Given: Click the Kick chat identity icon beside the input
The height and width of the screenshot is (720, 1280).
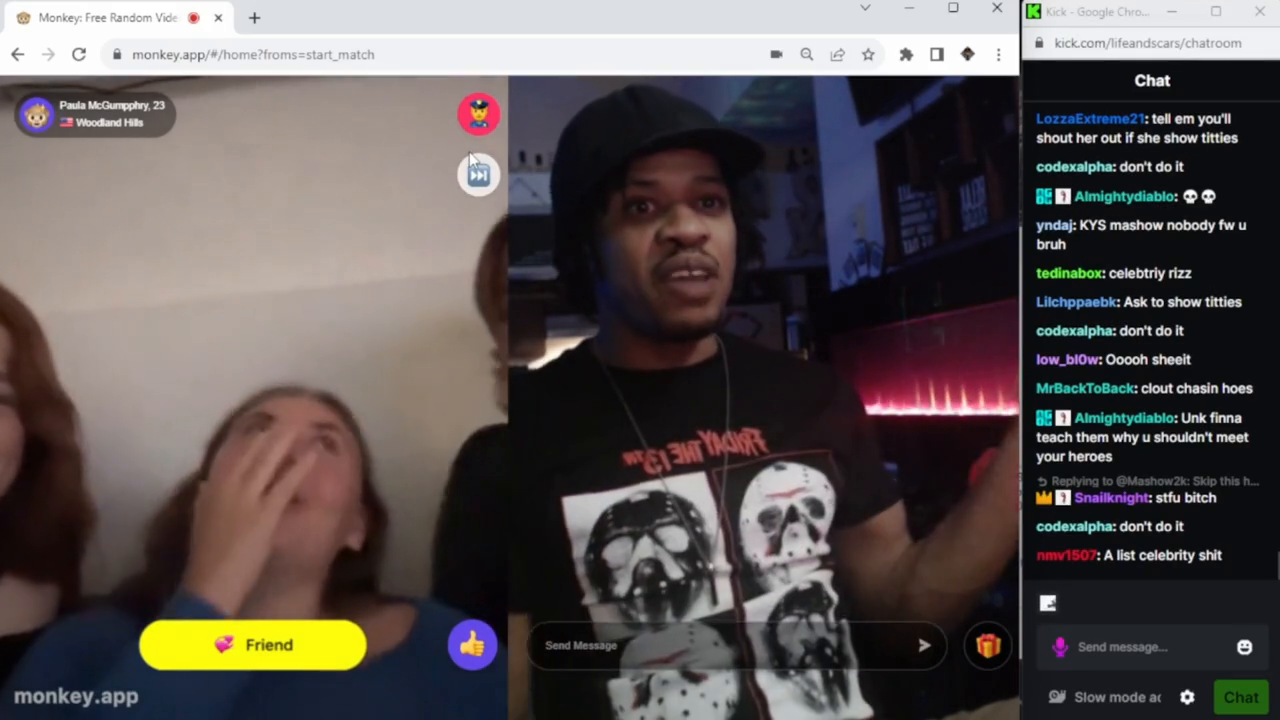Looking at the screenshot, I should pyautogui.click(x=1060, y=647).
